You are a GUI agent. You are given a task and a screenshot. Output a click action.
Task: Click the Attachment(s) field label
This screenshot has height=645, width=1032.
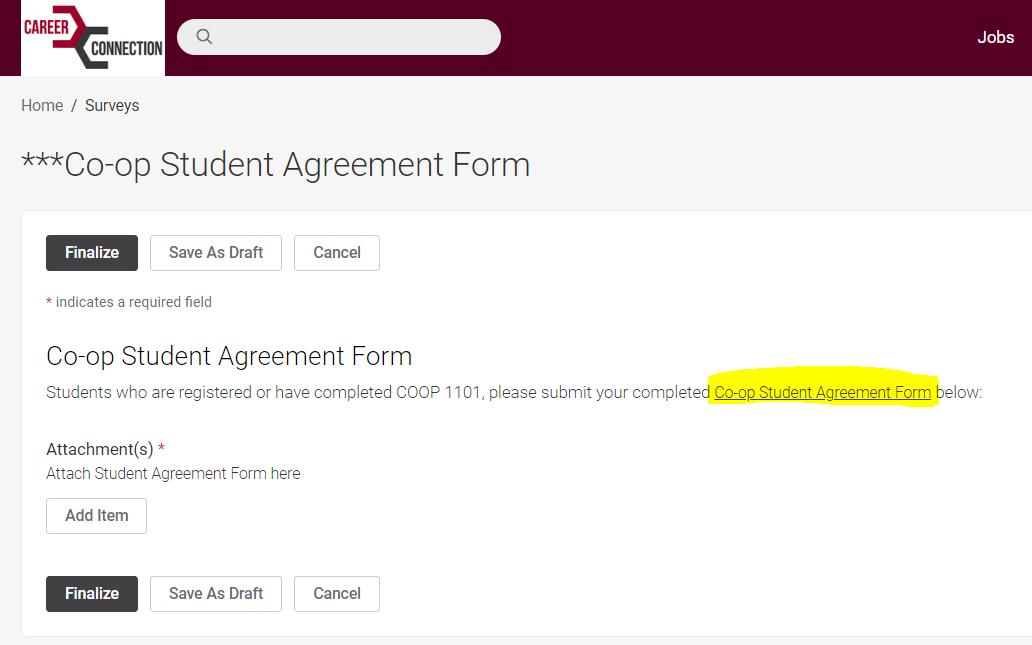click(x=100, y=449)
